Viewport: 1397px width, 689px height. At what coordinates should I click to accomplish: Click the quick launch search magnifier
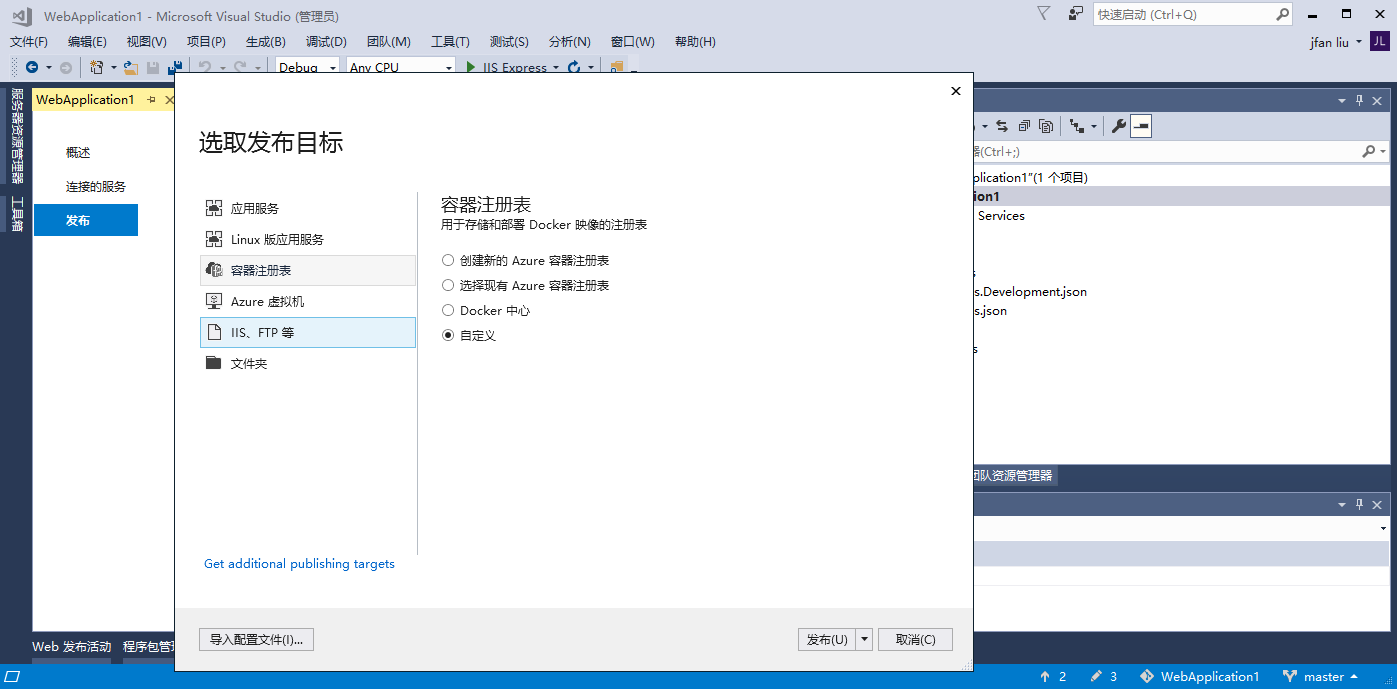1283,14
